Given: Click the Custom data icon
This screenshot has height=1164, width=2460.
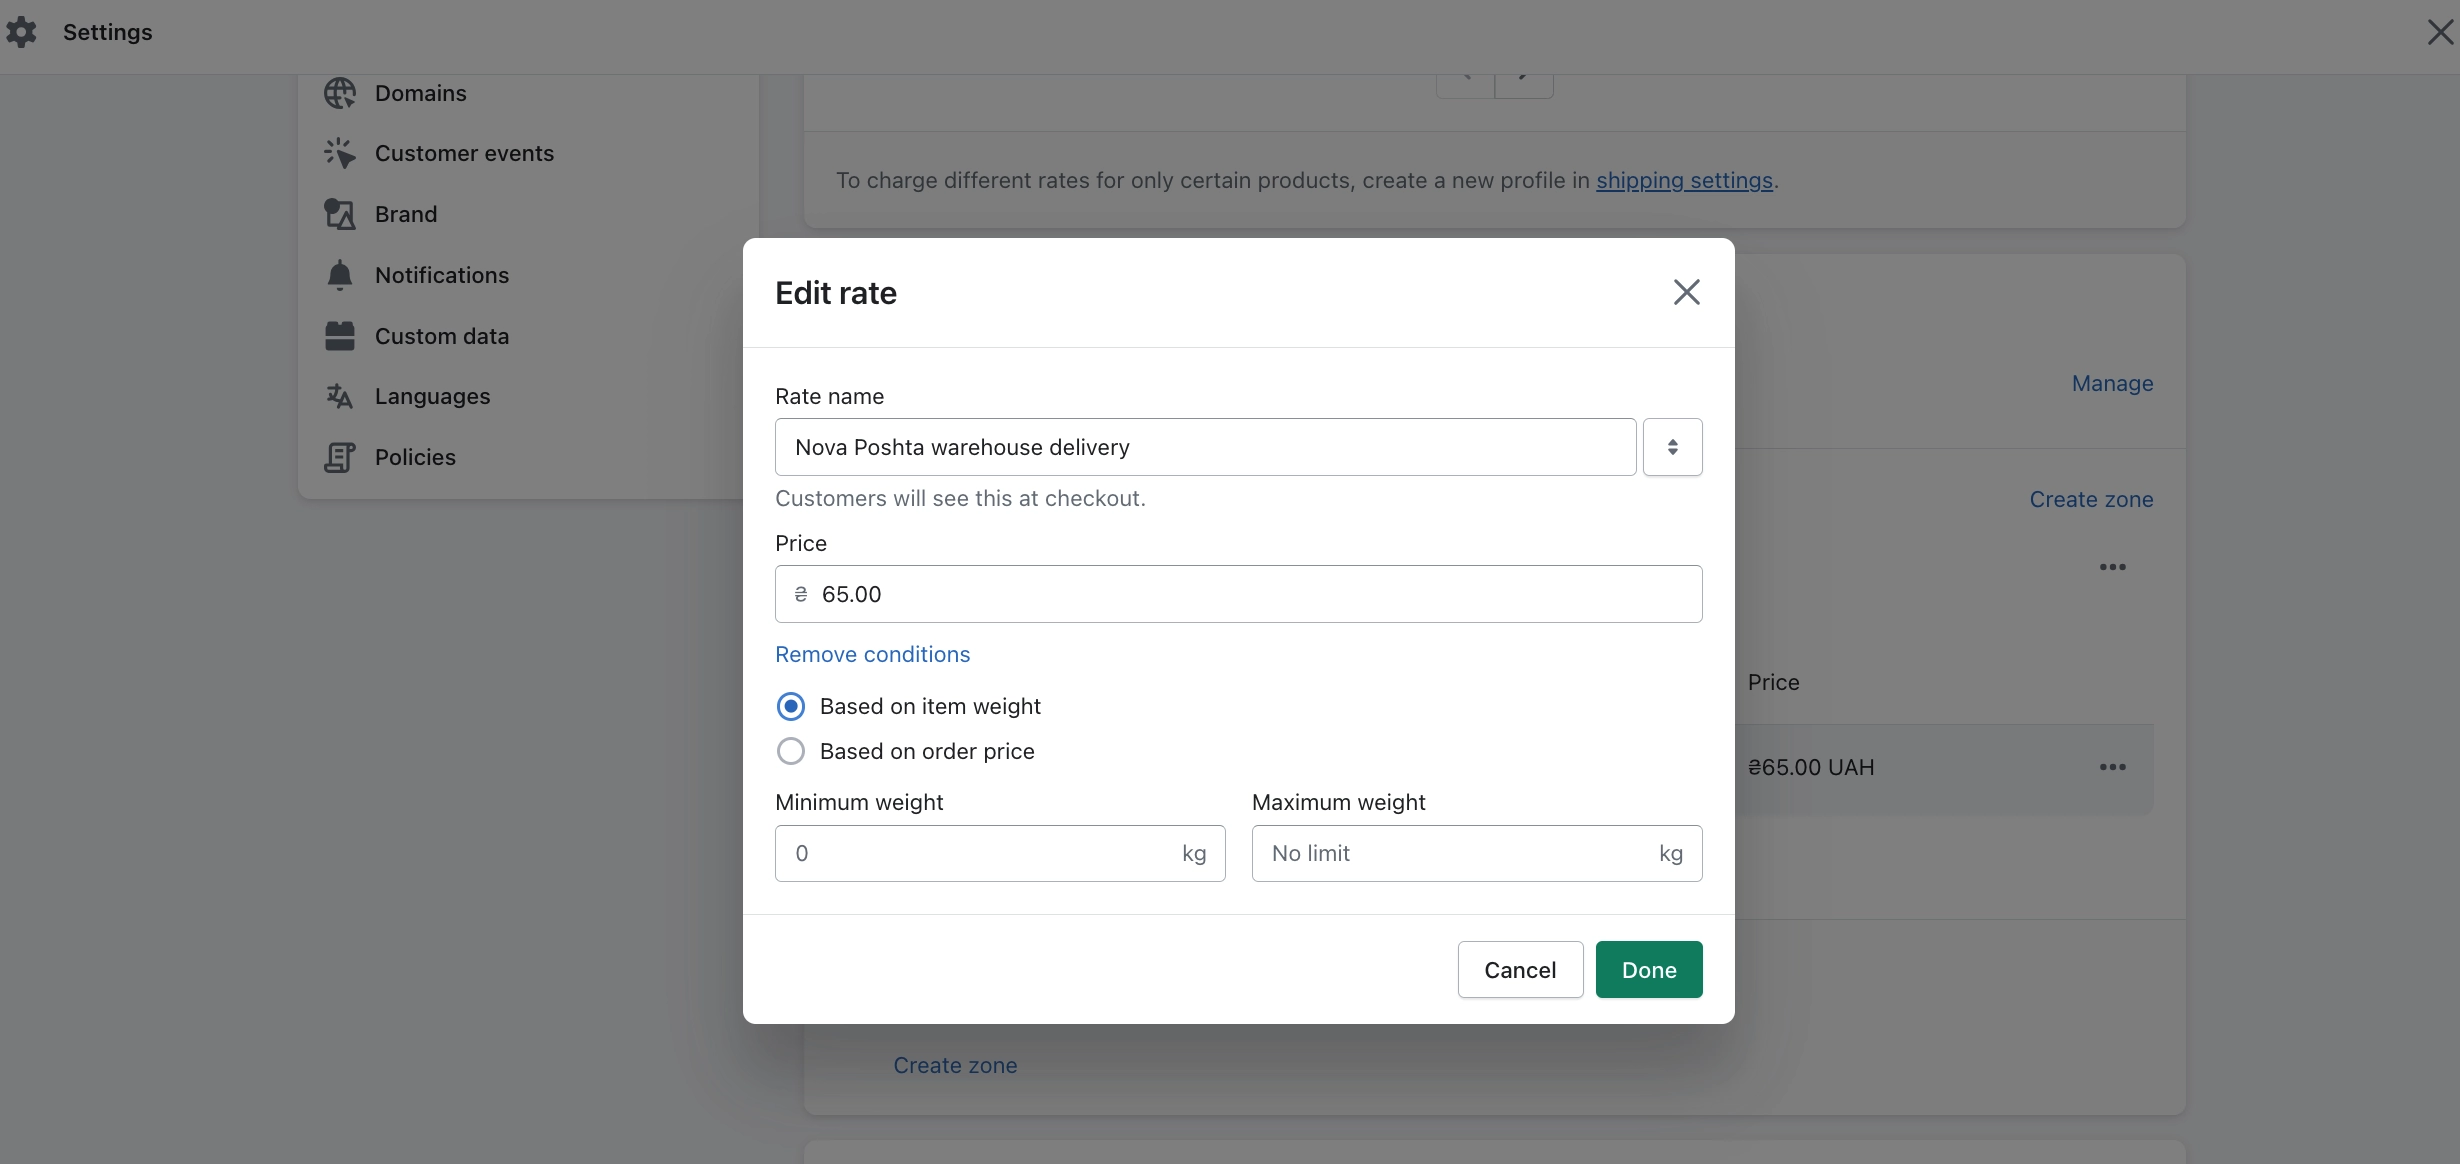Looking at the screenshot, I should click(x=340, y=336).
